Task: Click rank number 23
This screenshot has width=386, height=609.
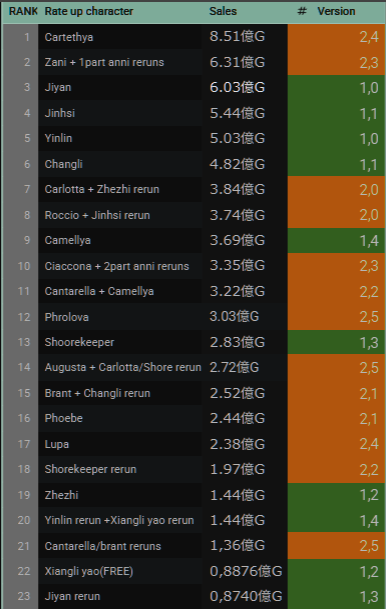Action: pos(24,596)
